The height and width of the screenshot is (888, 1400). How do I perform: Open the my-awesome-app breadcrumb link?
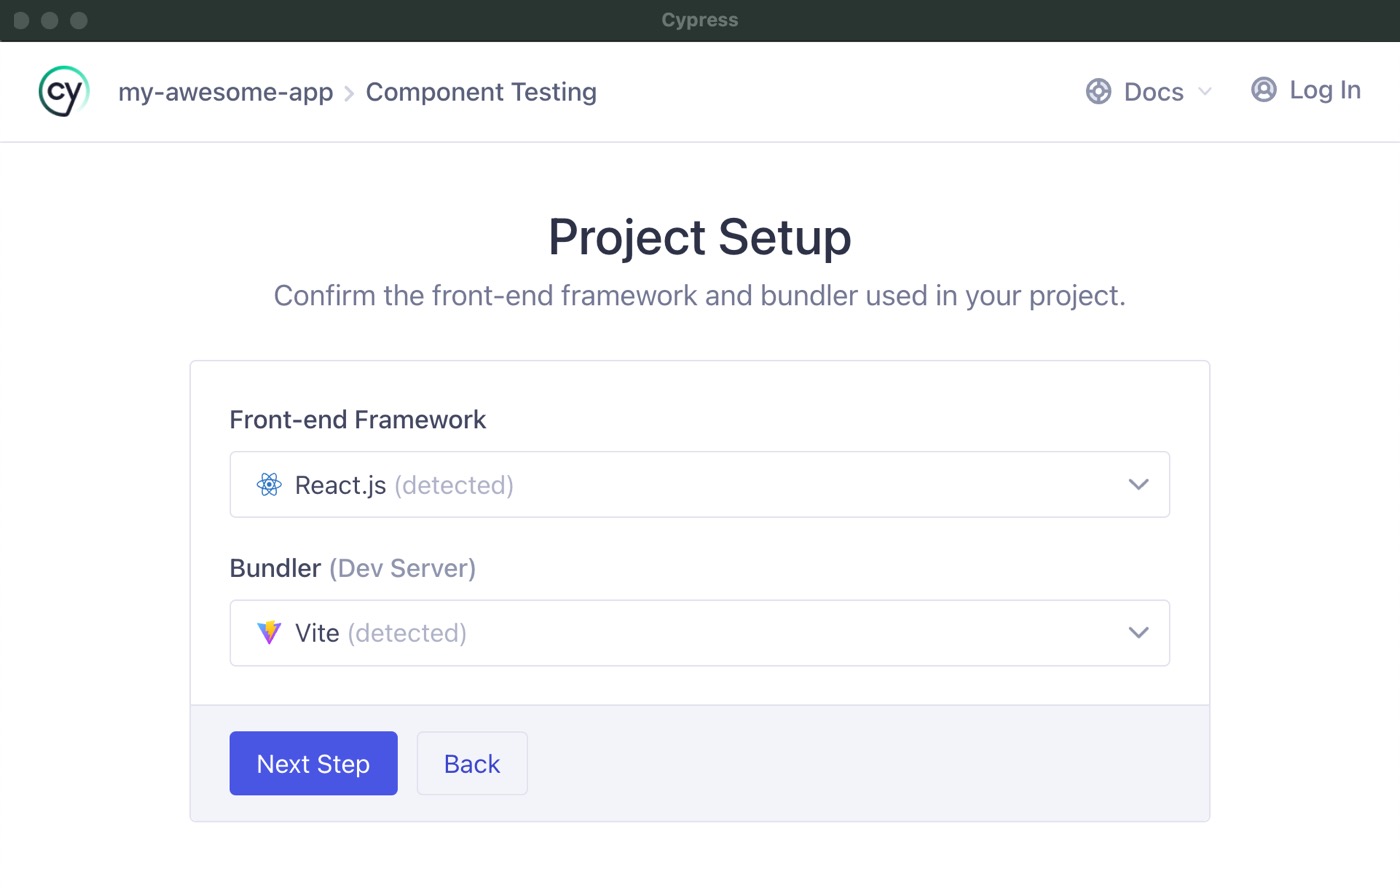point(225,91)
